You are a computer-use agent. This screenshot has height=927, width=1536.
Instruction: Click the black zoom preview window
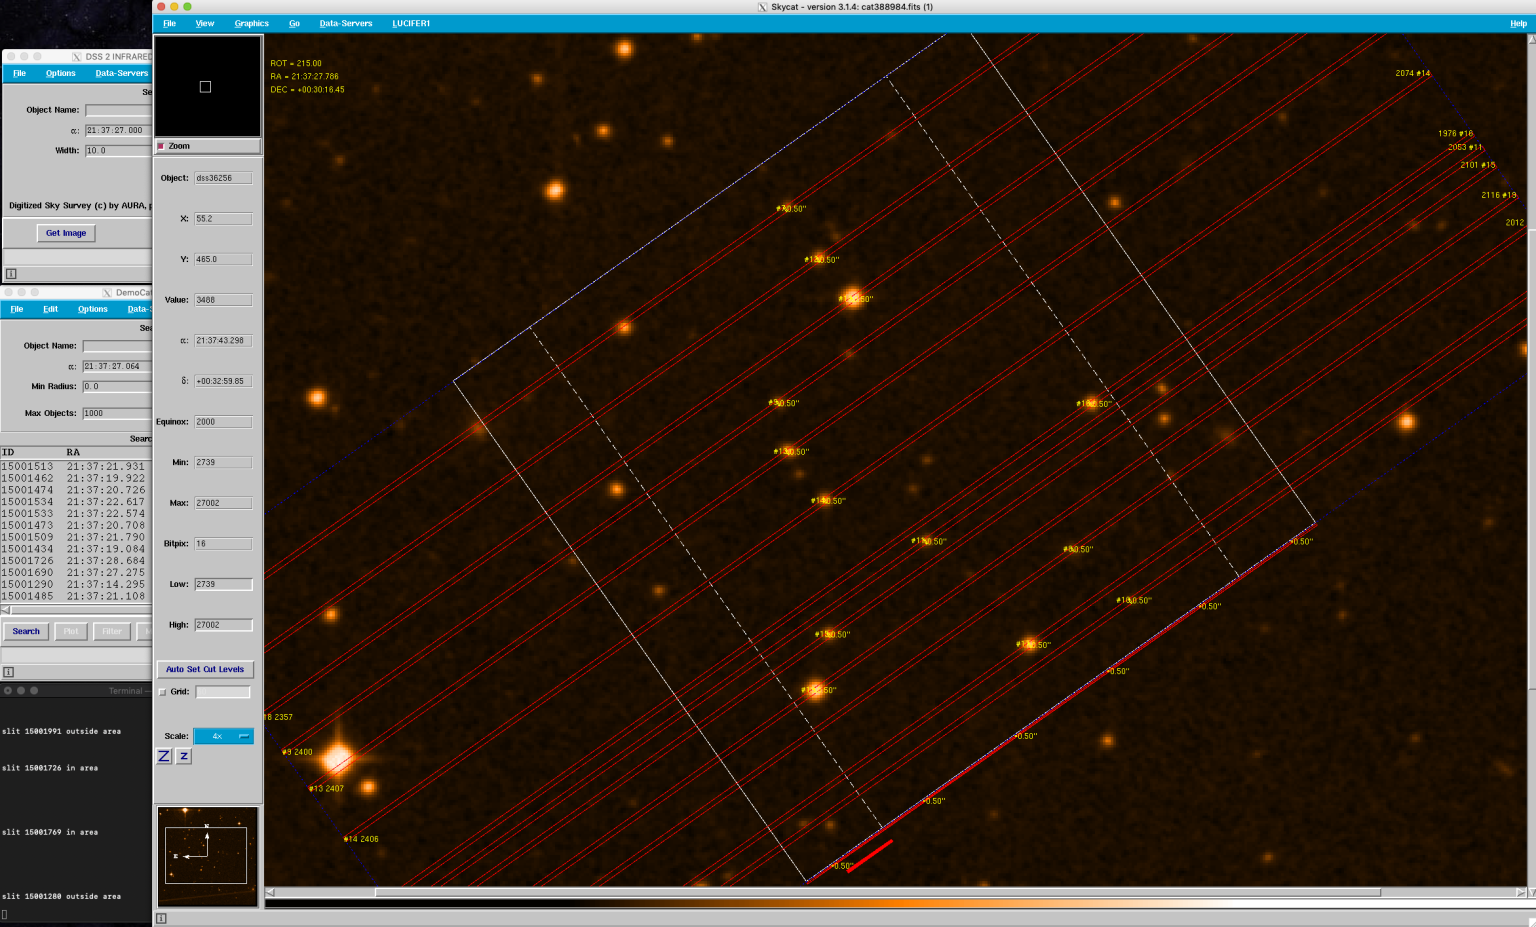pos(207,87)
